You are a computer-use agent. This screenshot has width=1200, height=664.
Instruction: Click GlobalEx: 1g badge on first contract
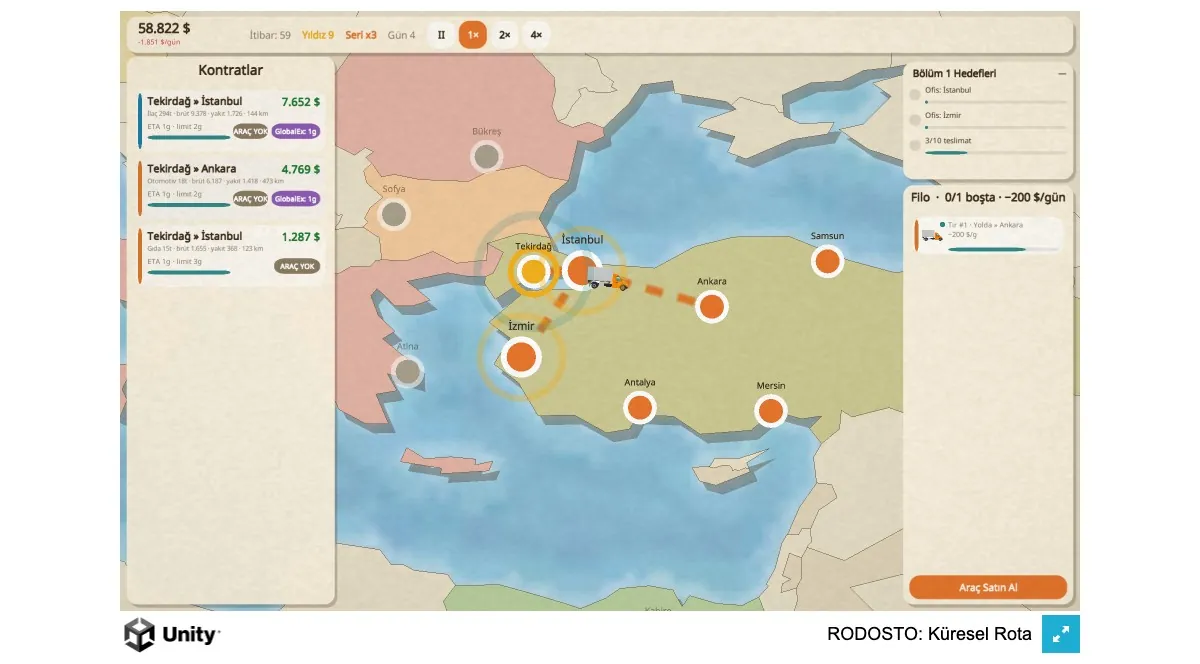[296, 131]
